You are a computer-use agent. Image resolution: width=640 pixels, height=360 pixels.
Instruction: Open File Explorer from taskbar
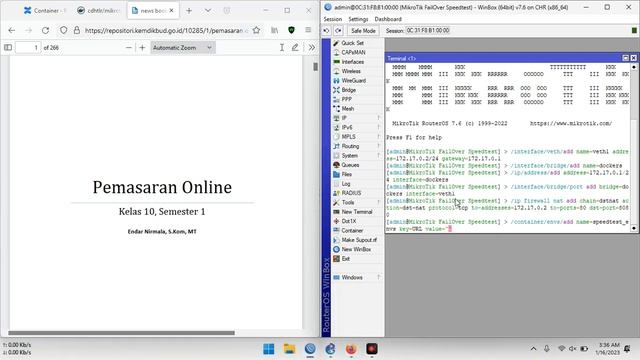click(289, 349)
